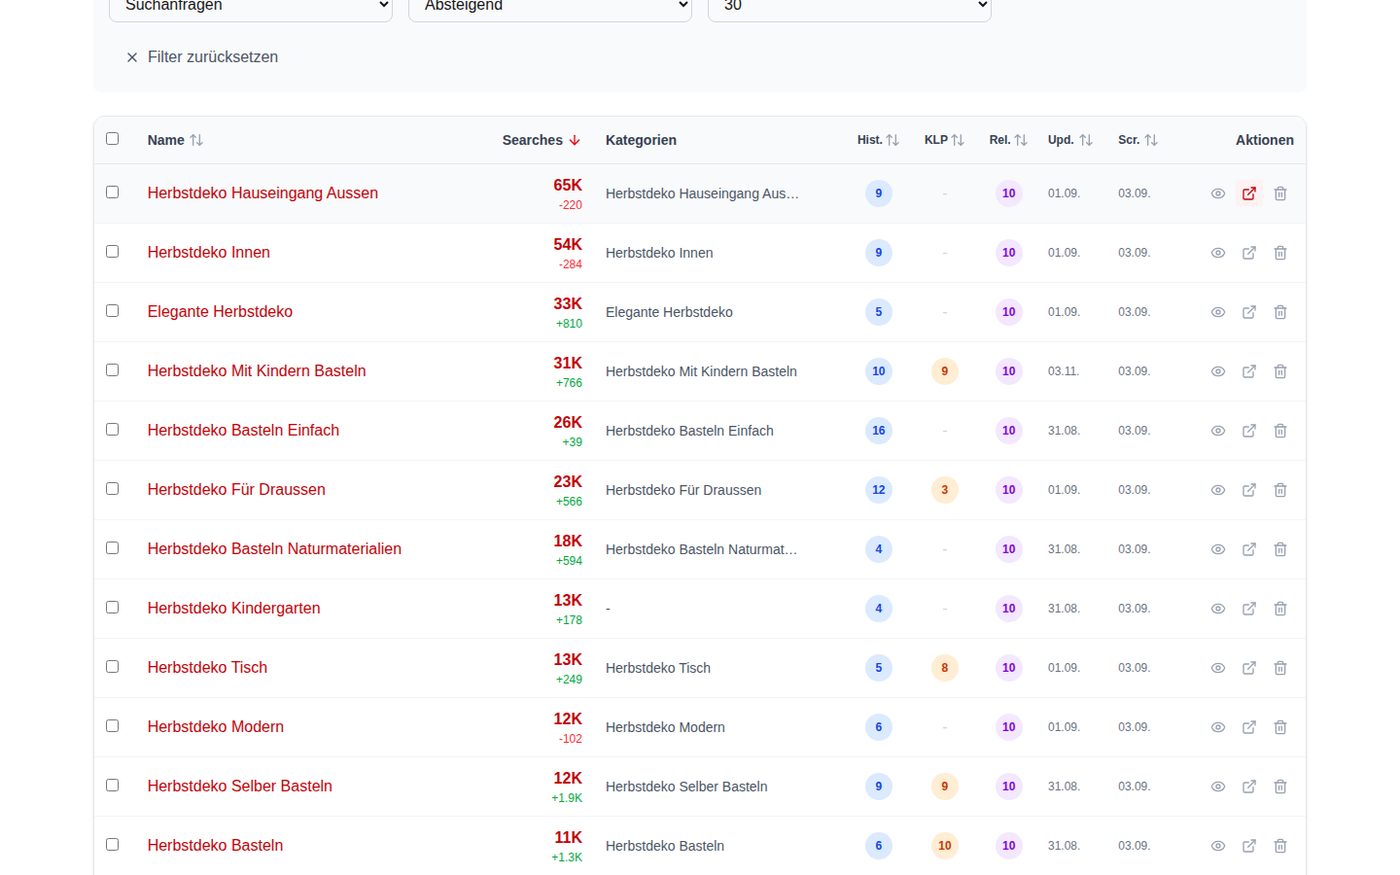
Task: Delete Herbstdeko Basteln Naturmaterialien row
Action: [1280, 549]
